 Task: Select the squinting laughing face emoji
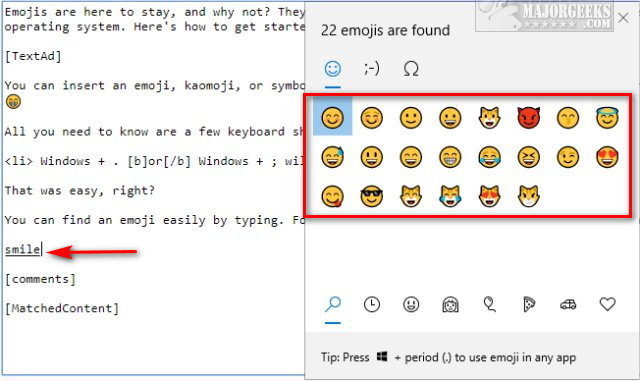coord(529,157)
